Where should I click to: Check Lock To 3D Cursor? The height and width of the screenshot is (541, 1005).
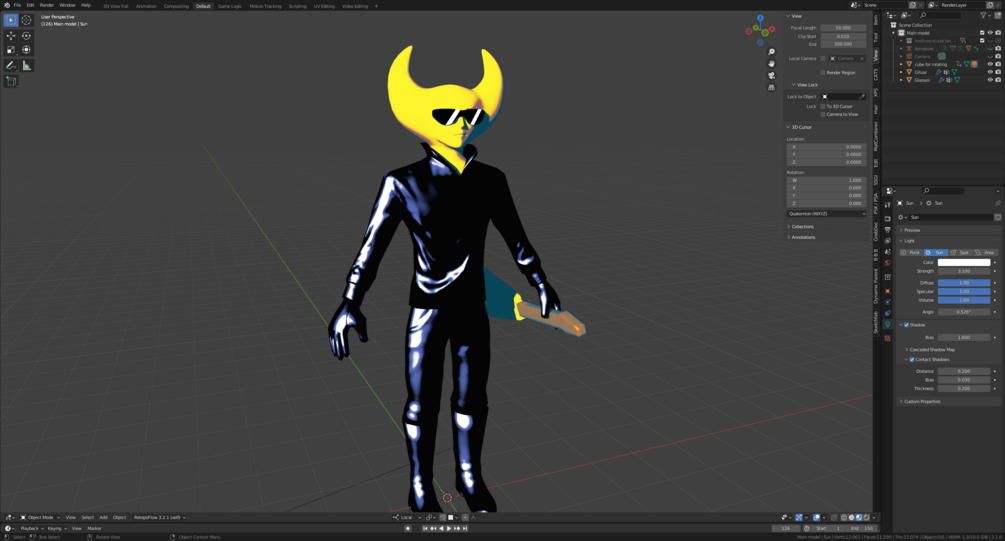(823, 106)
